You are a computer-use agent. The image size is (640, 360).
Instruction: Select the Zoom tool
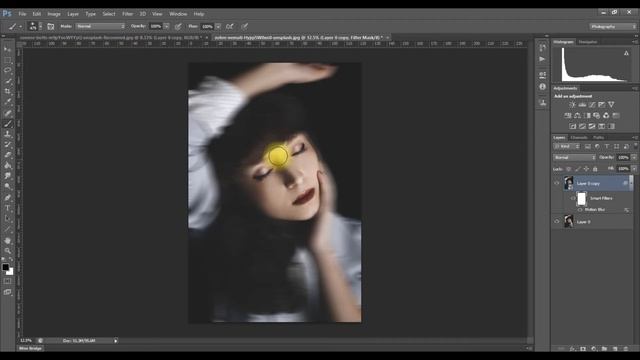[7, 251]
